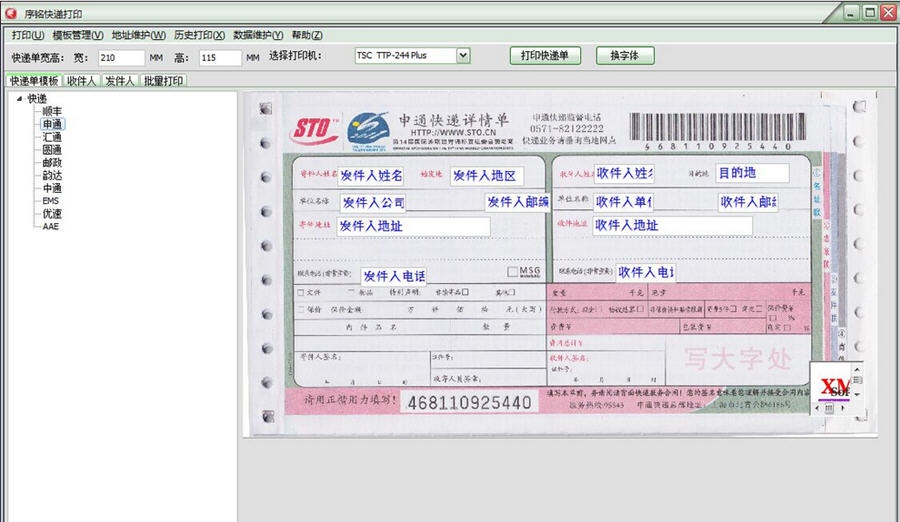Open the 数据维护(Y) menu

(258, 35)
